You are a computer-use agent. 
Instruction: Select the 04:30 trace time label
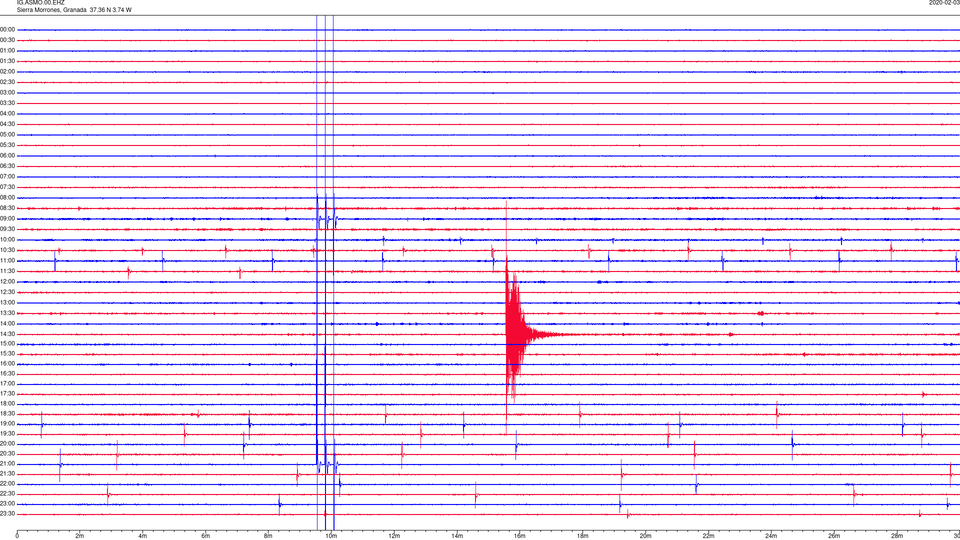(7, 124)
